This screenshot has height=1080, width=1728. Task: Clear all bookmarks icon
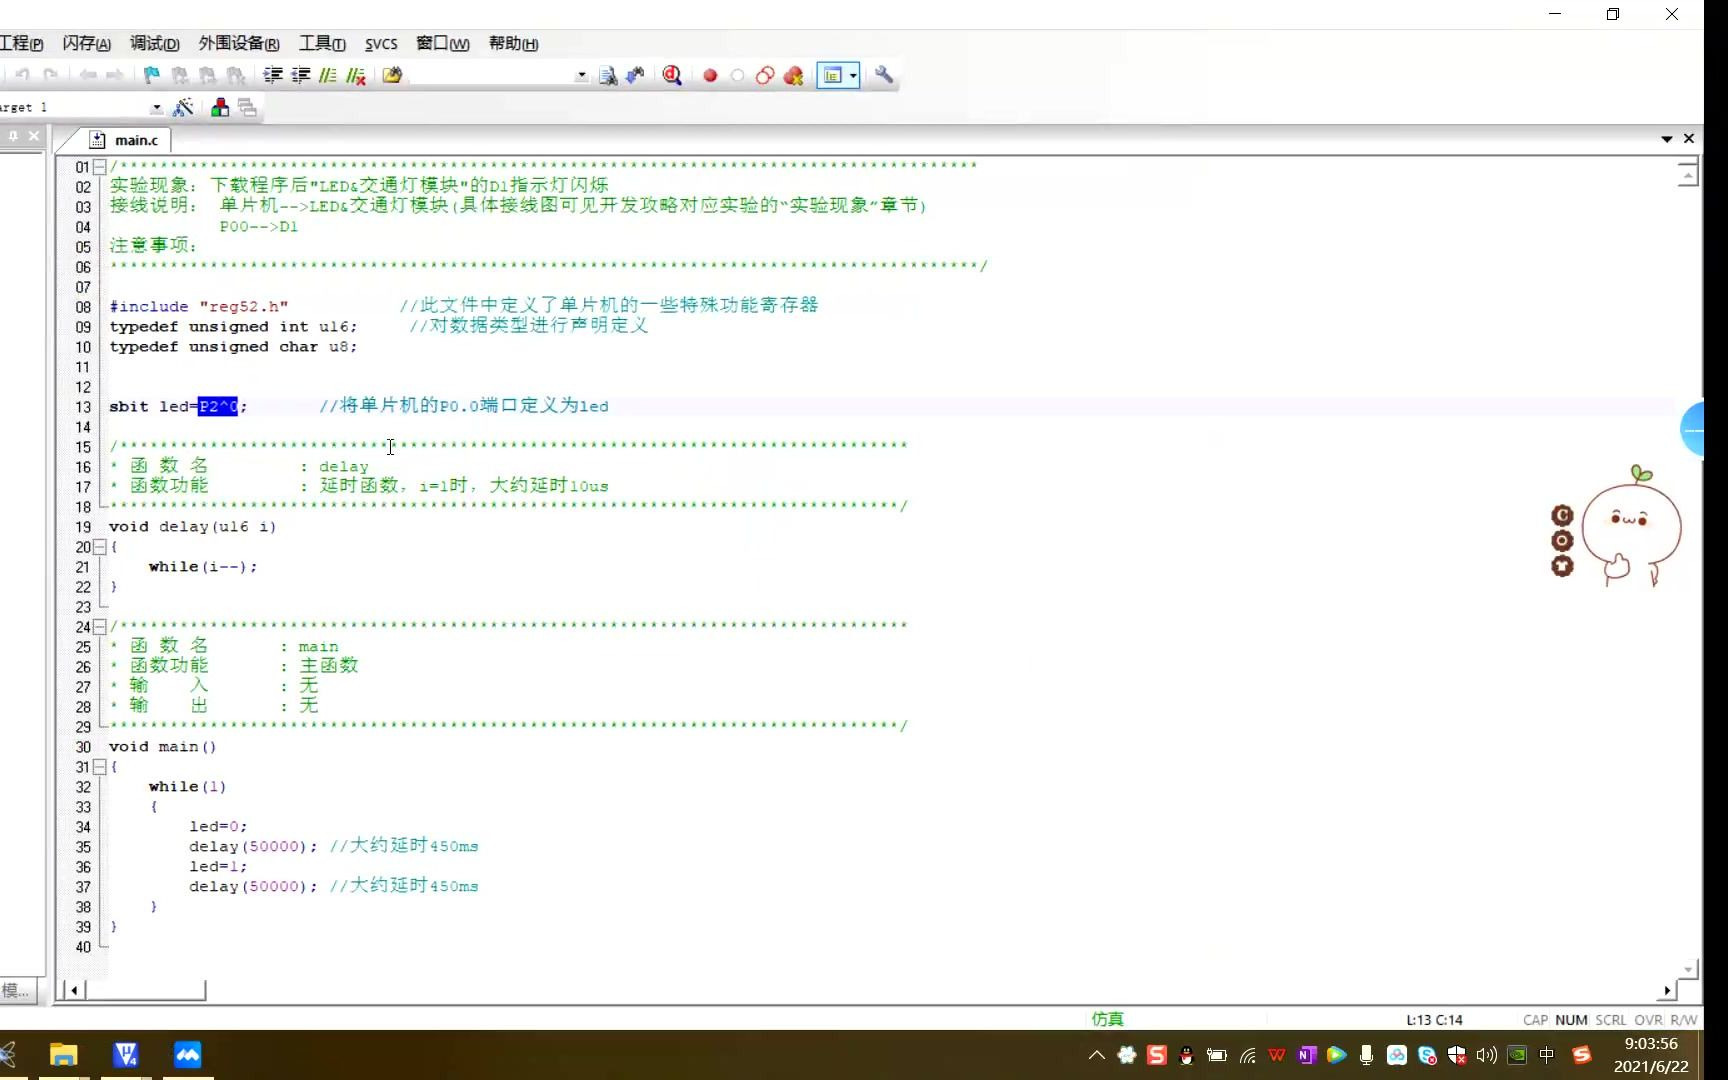coord(235,75)
